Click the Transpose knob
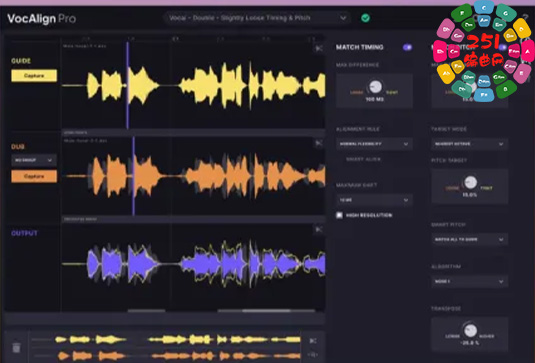The height and width of the screenshot is (363, 535). tap(470, 330)
